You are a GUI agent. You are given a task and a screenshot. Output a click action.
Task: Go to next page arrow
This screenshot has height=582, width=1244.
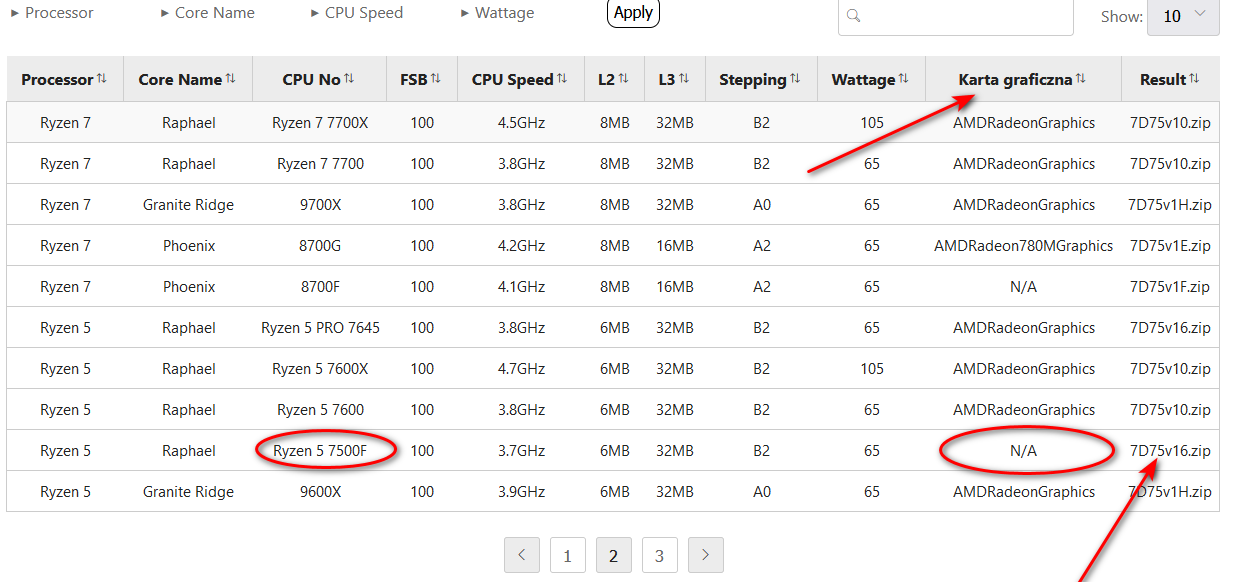click(706, 556)
